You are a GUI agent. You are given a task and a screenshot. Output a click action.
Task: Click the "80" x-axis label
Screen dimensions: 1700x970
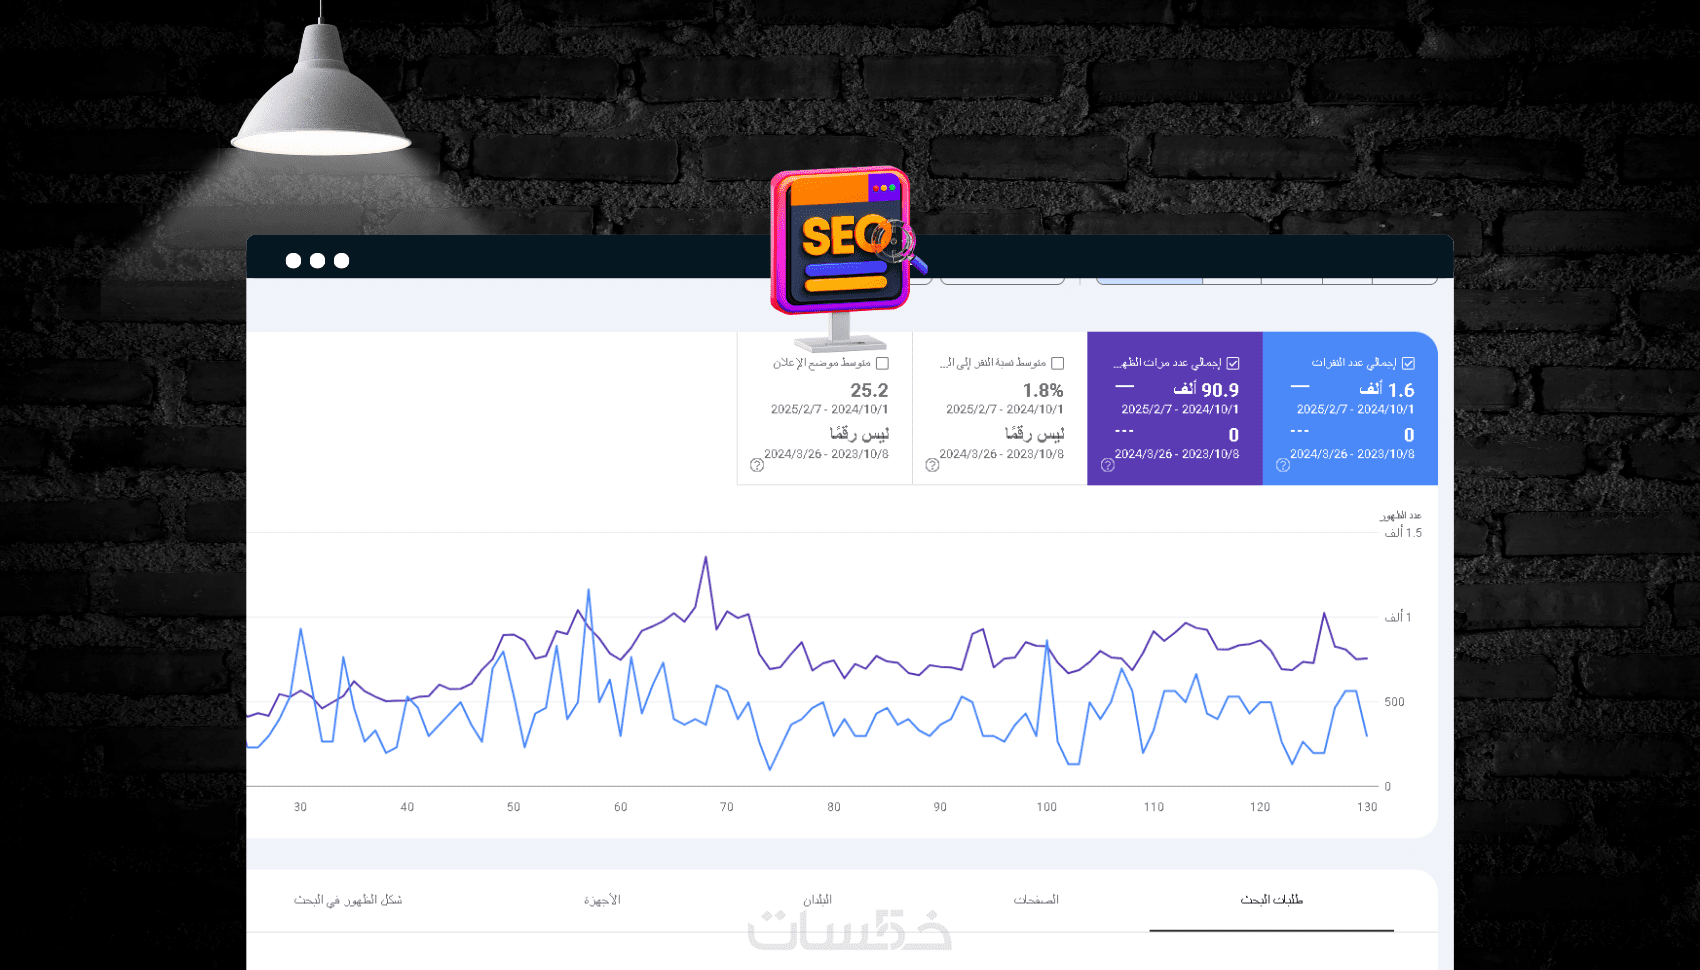click(x=833, y=807)
